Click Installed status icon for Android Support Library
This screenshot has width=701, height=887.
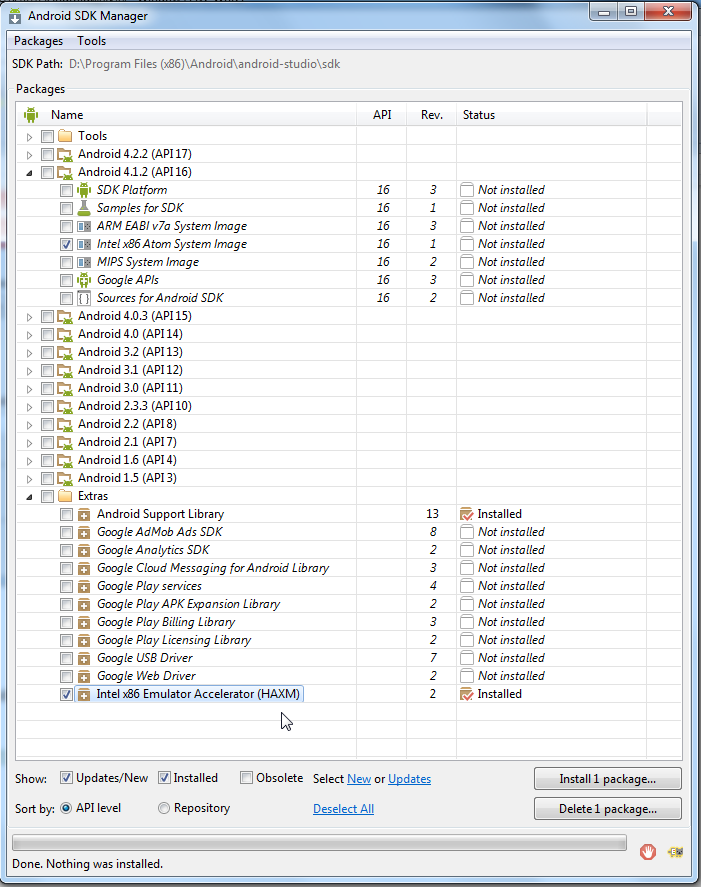pyautogui.click(x=467, y=514)
